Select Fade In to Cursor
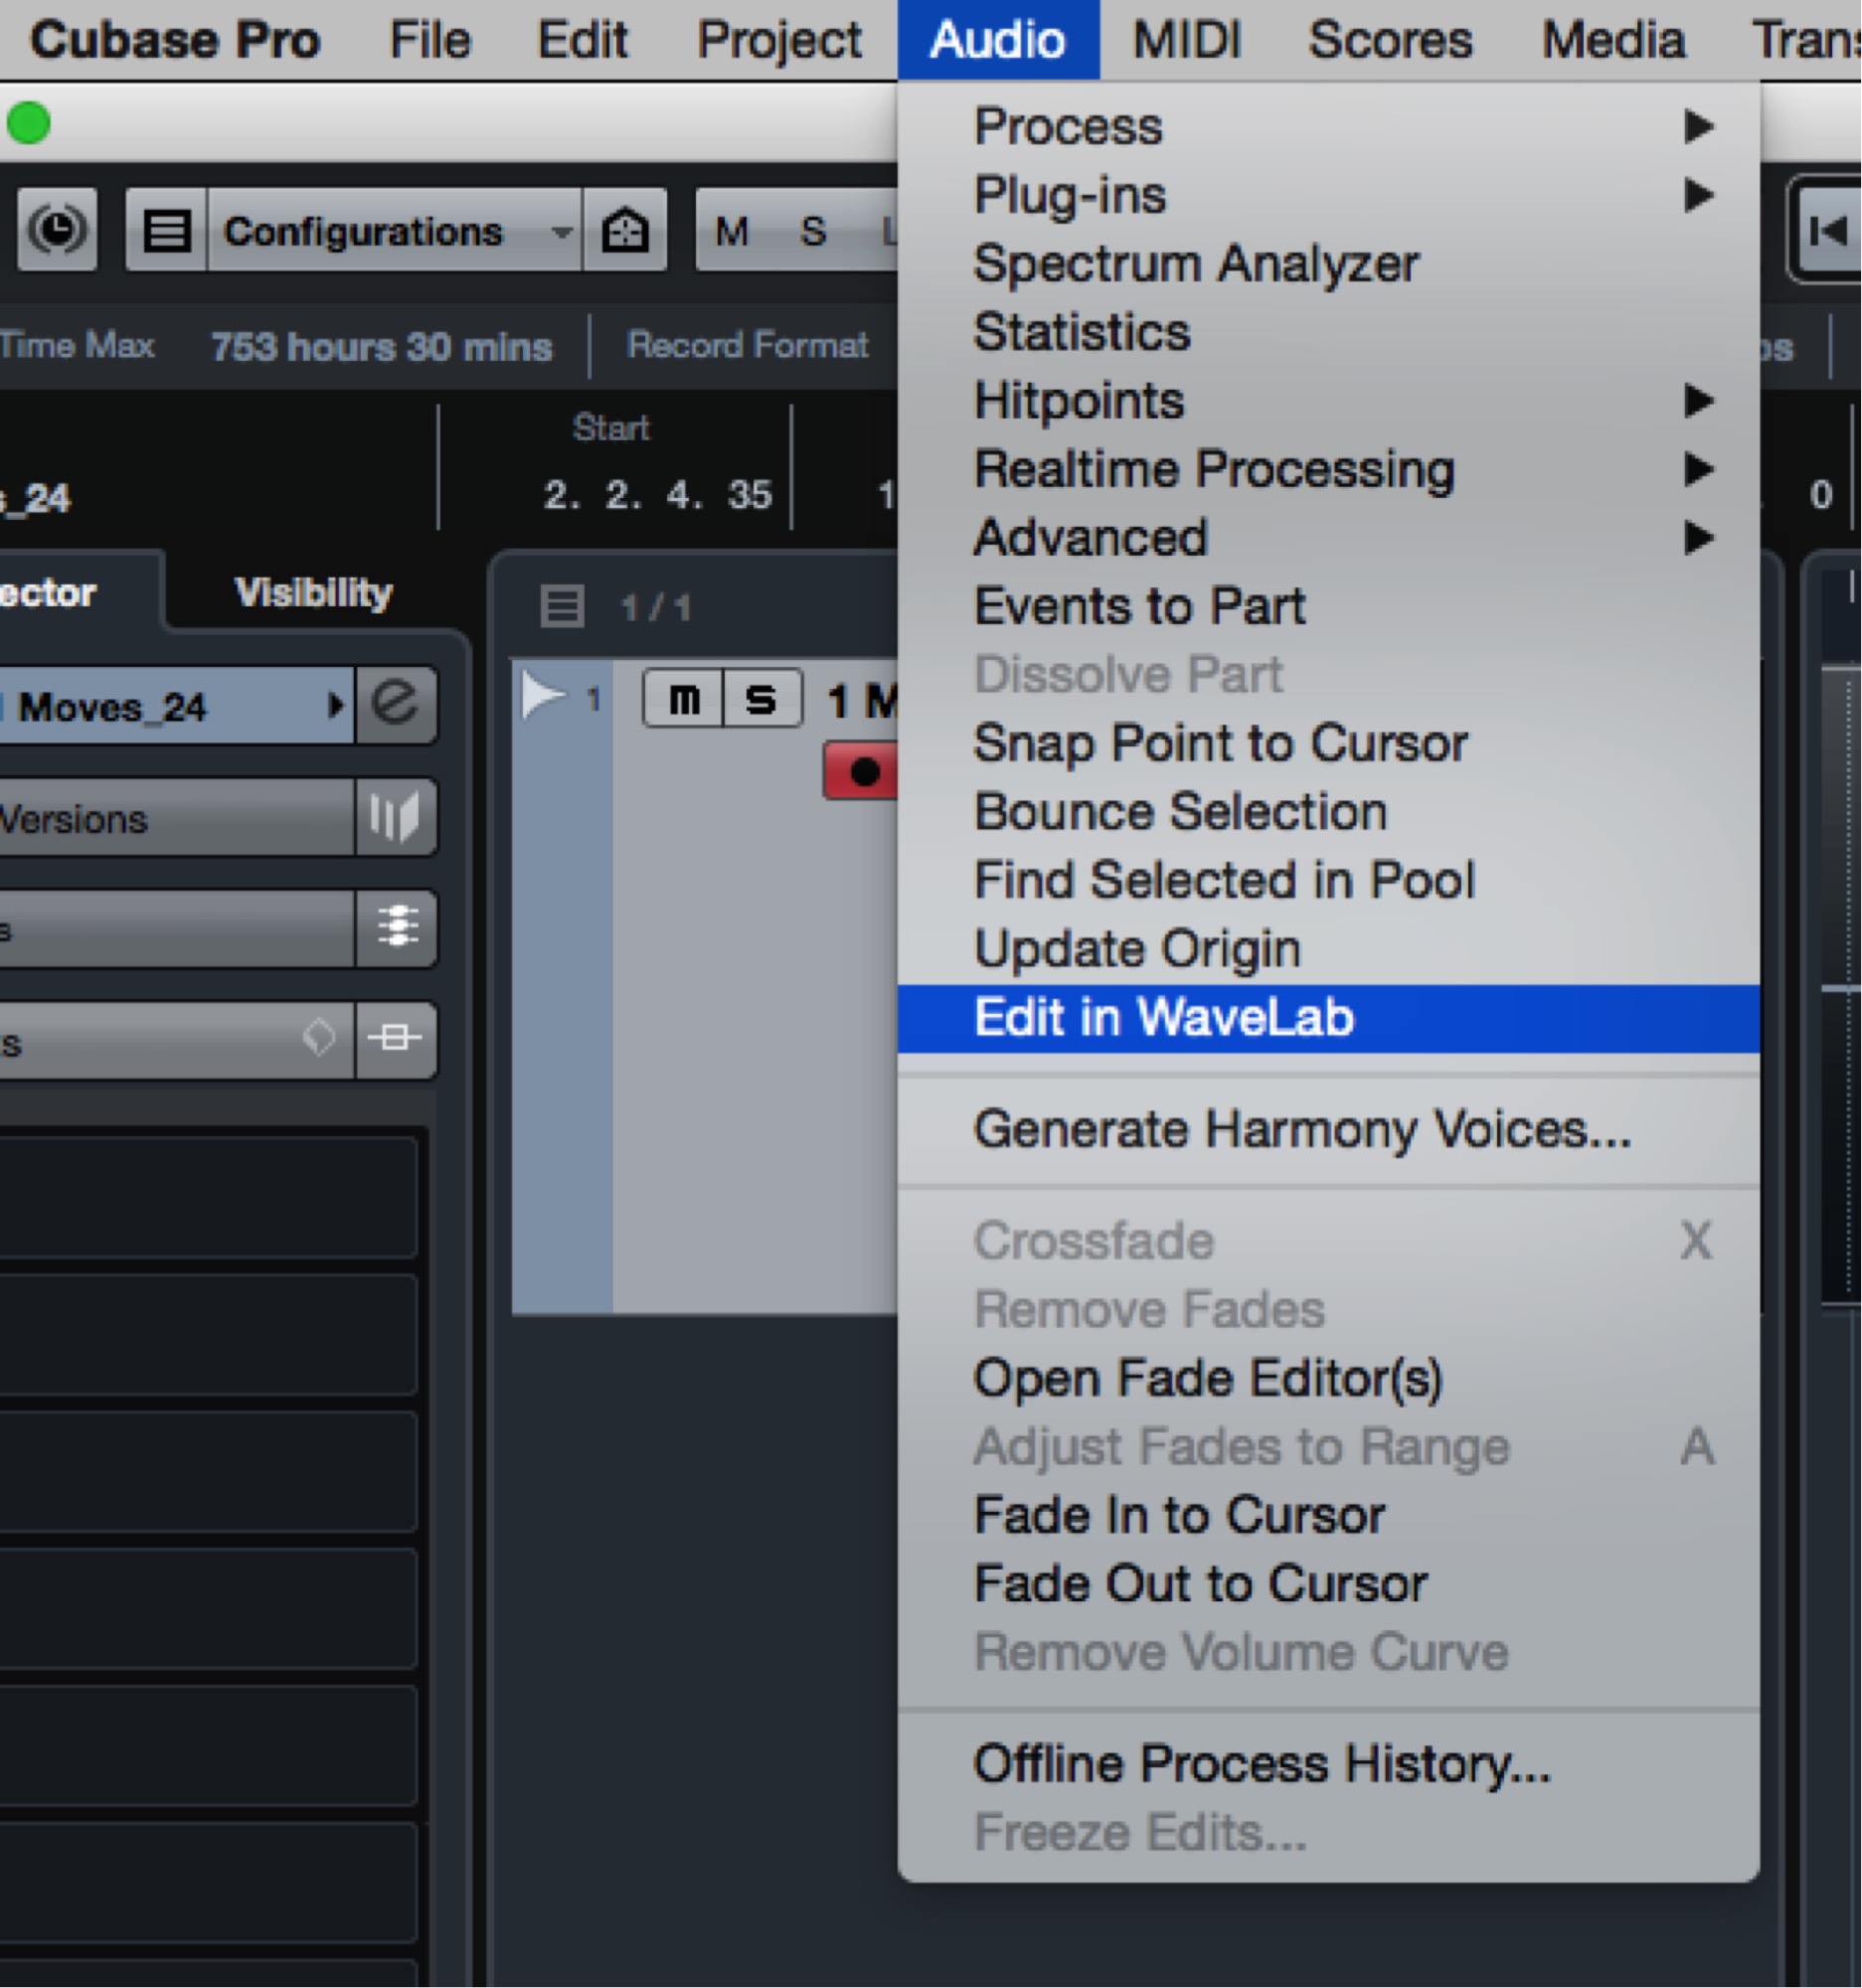This screenshot has height=1988, width=1862. click(x=1328, y=1515)
